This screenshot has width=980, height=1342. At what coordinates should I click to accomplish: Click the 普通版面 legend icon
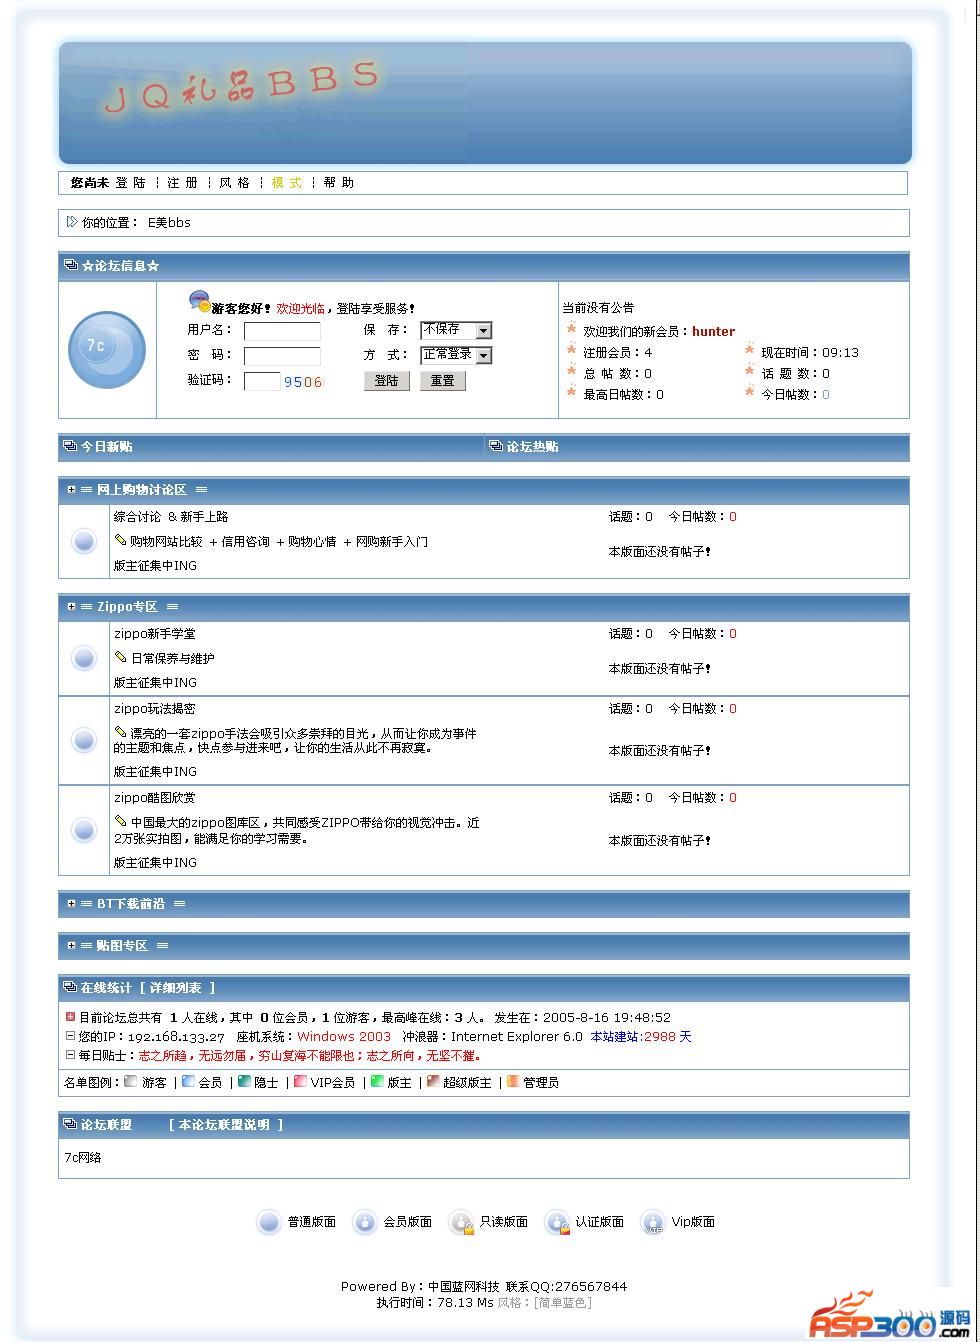pyautogui.click(x=269, y=1222)
